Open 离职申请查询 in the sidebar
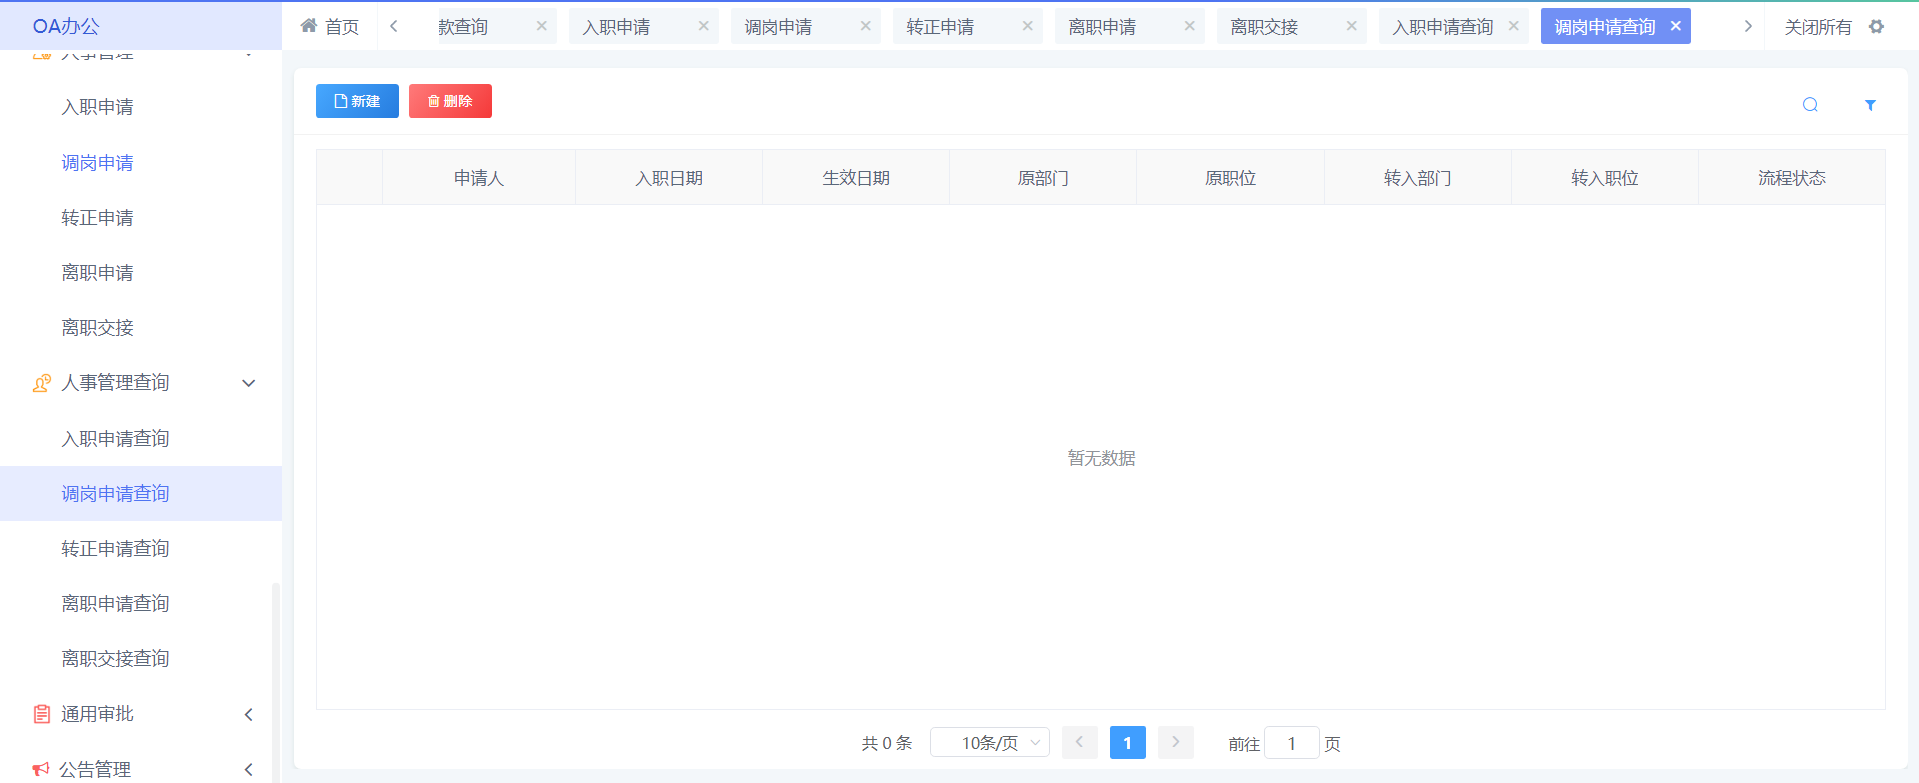The image size is (1919, 783). [115, 604]
